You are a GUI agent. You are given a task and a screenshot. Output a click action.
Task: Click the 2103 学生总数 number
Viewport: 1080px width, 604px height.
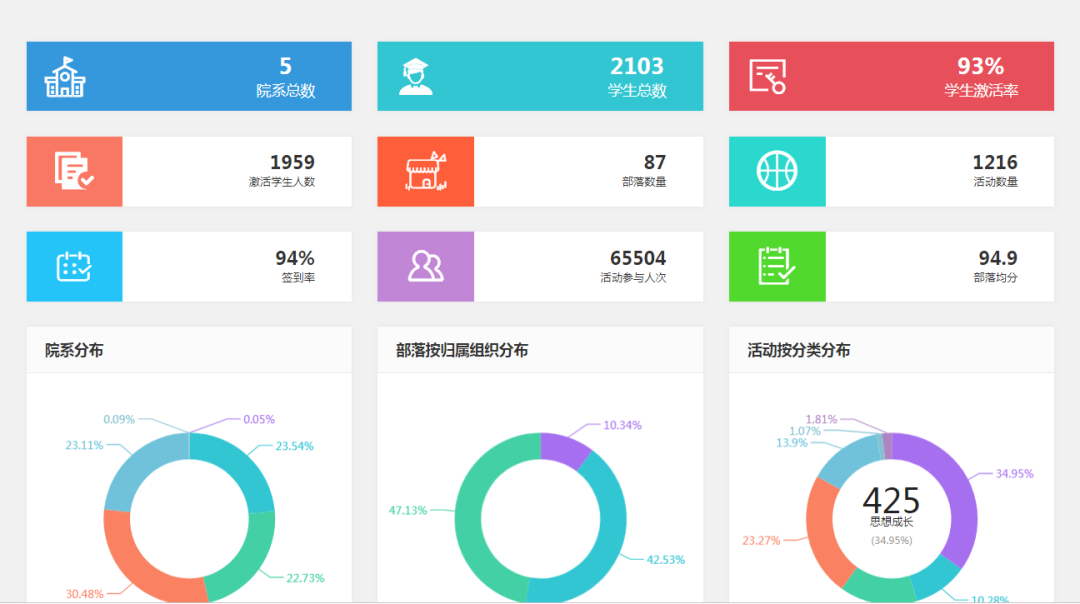pyautogui.click(x=637, y=66)
